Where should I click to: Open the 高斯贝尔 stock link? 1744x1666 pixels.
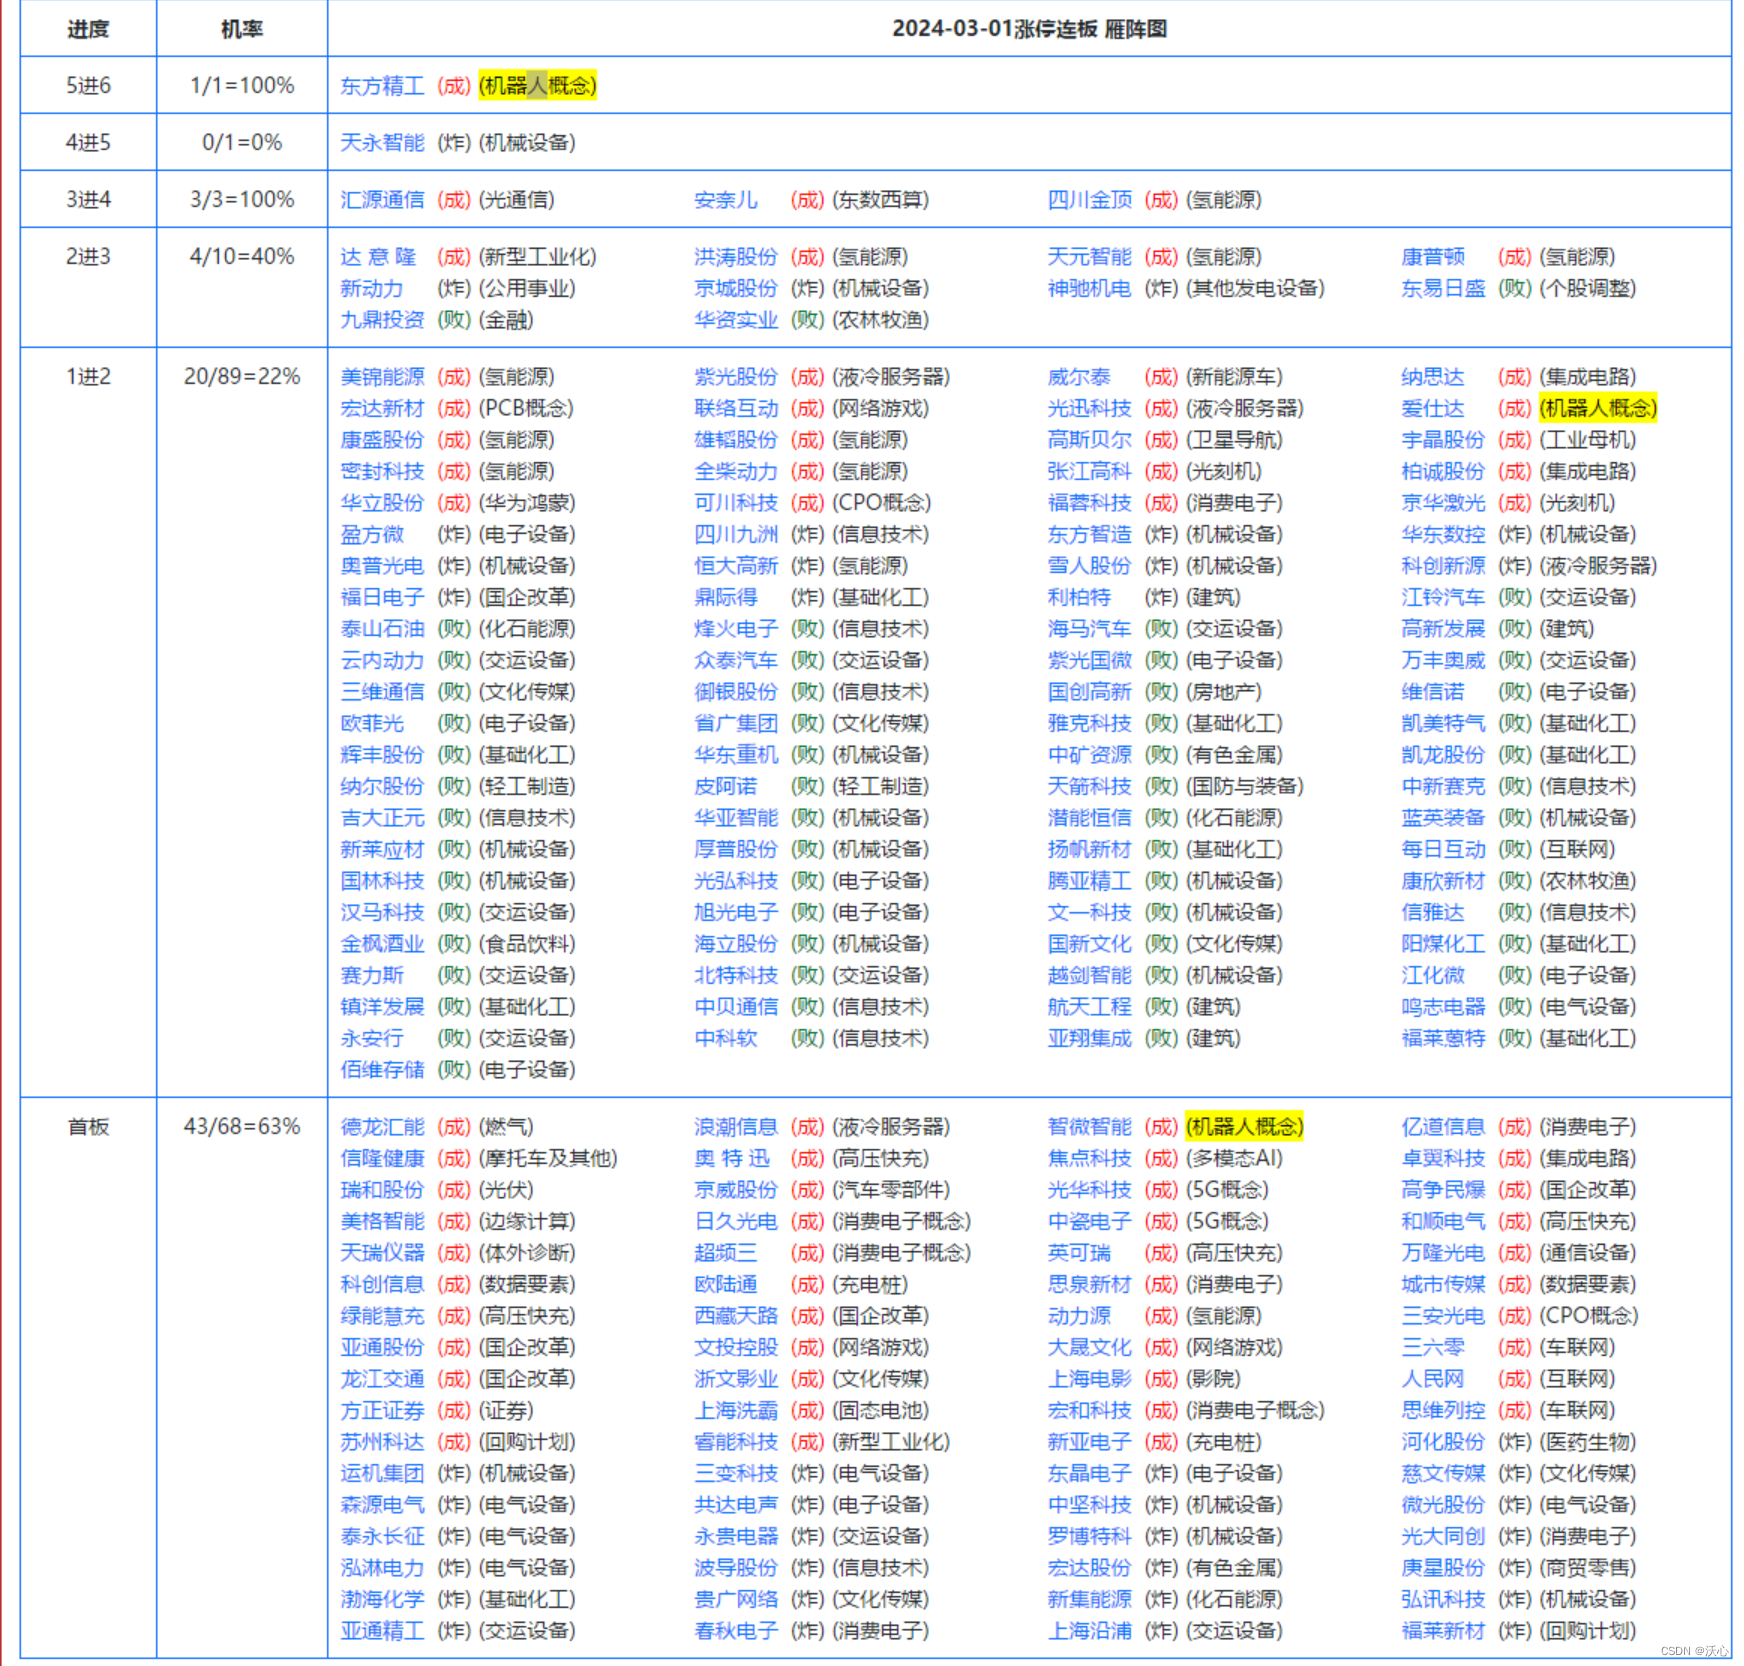[1089, 440]
